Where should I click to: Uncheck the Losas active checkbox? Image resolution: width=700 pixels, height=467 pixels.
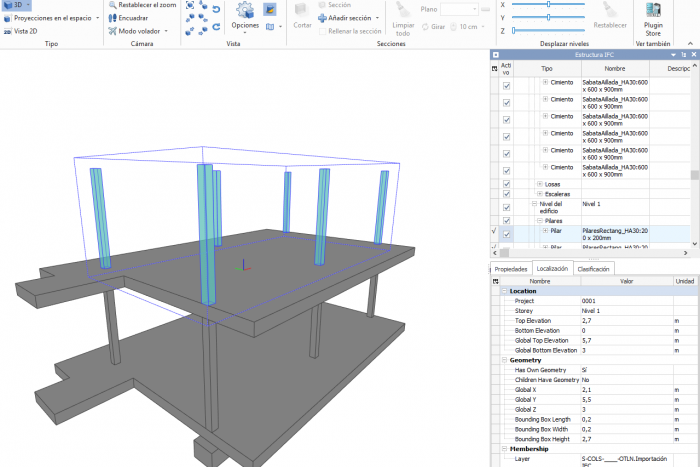coord(506,184)
